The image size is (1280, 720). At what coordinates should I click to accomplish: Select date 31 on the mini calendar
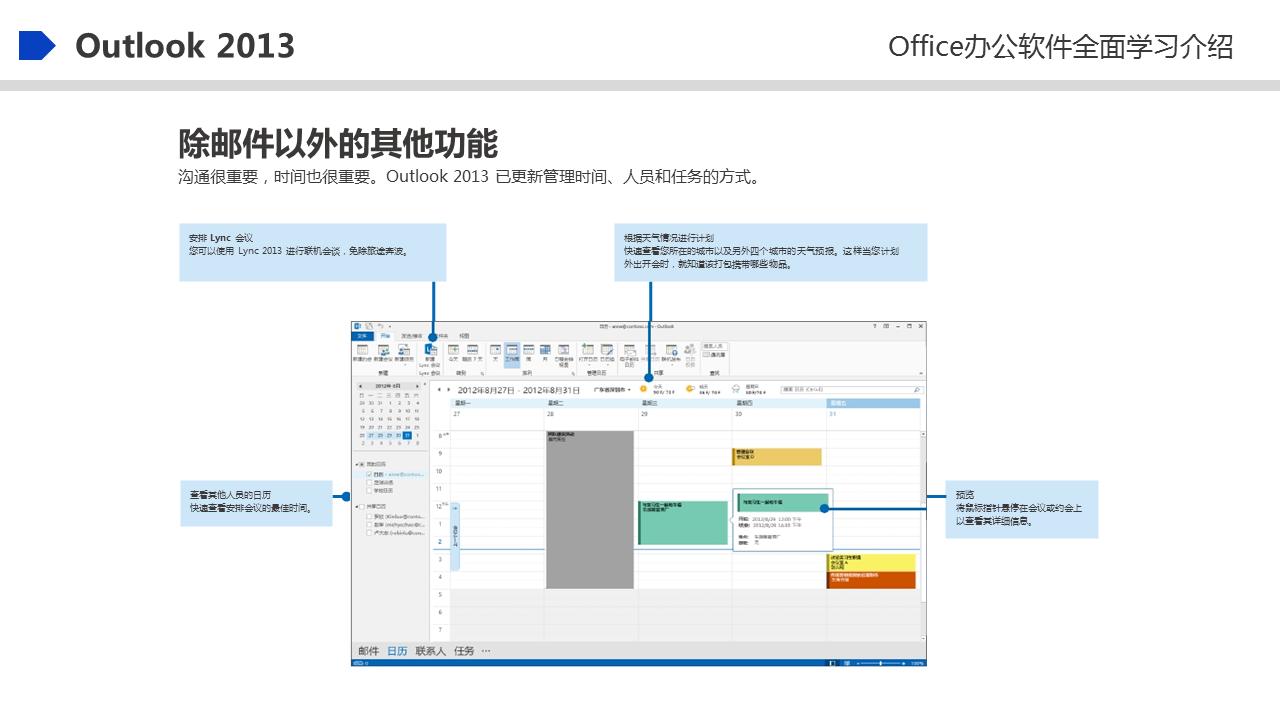408,435
